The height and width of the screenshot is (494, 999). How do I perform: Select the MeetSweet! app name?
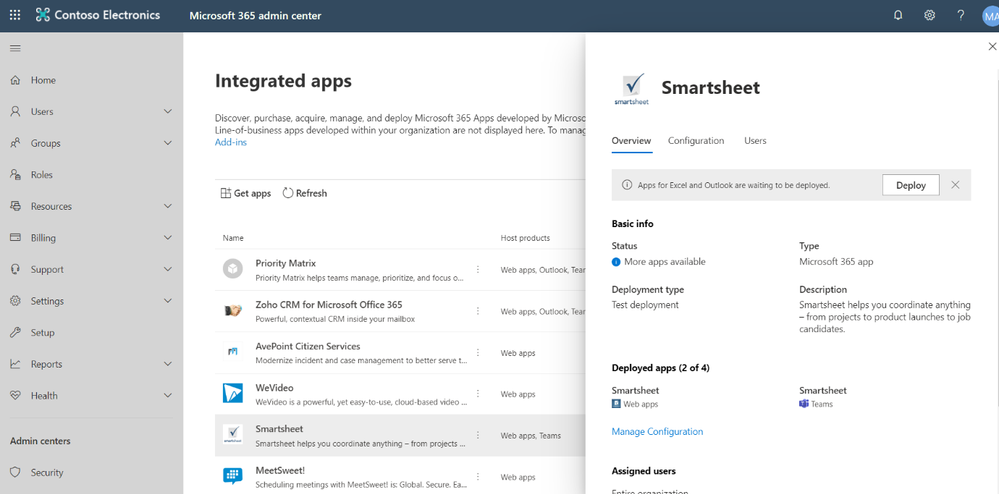point(280,470)
